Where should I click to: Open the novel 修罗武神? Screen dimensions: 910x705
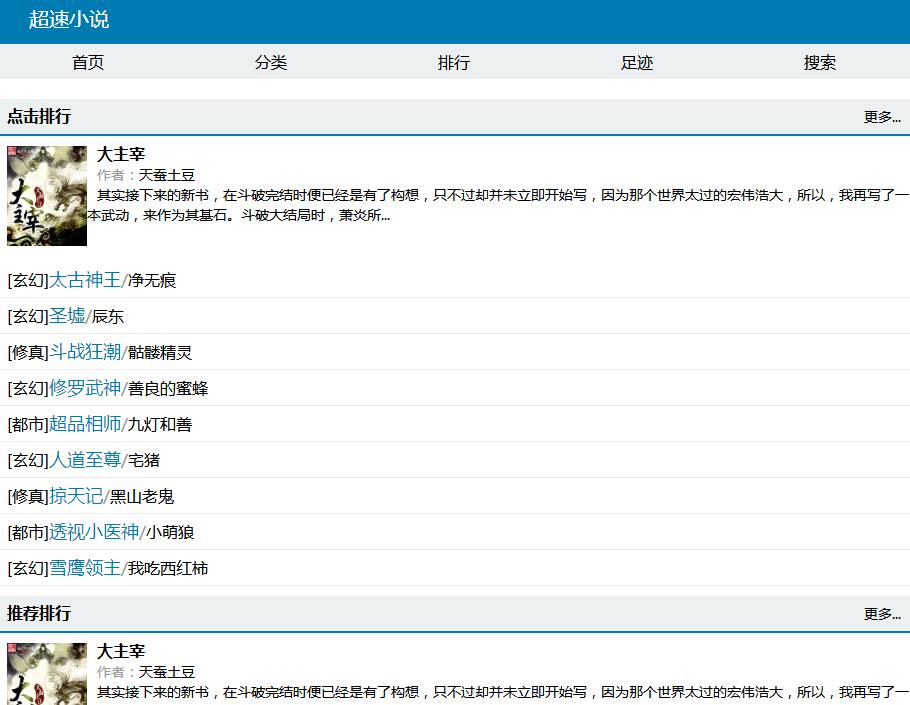point(88,389)
